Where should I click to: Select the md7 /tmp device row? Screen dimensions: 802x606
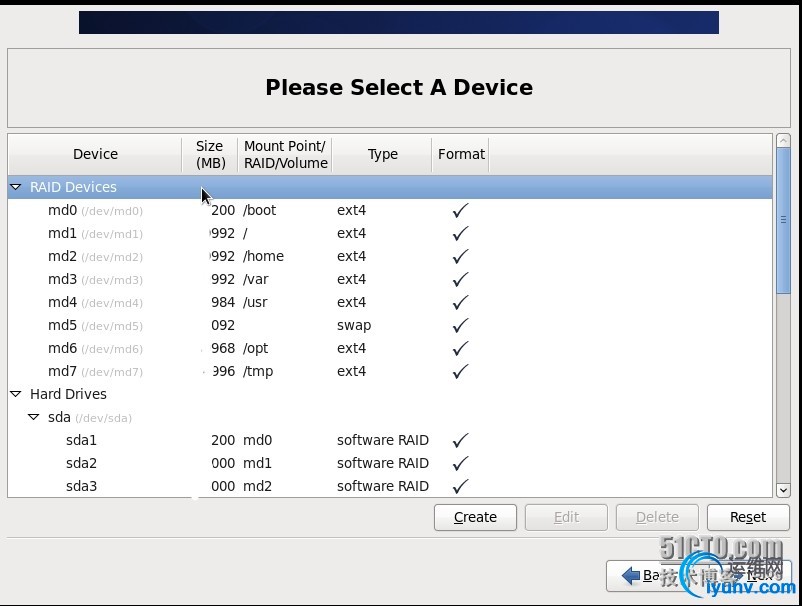pos(100,371)
